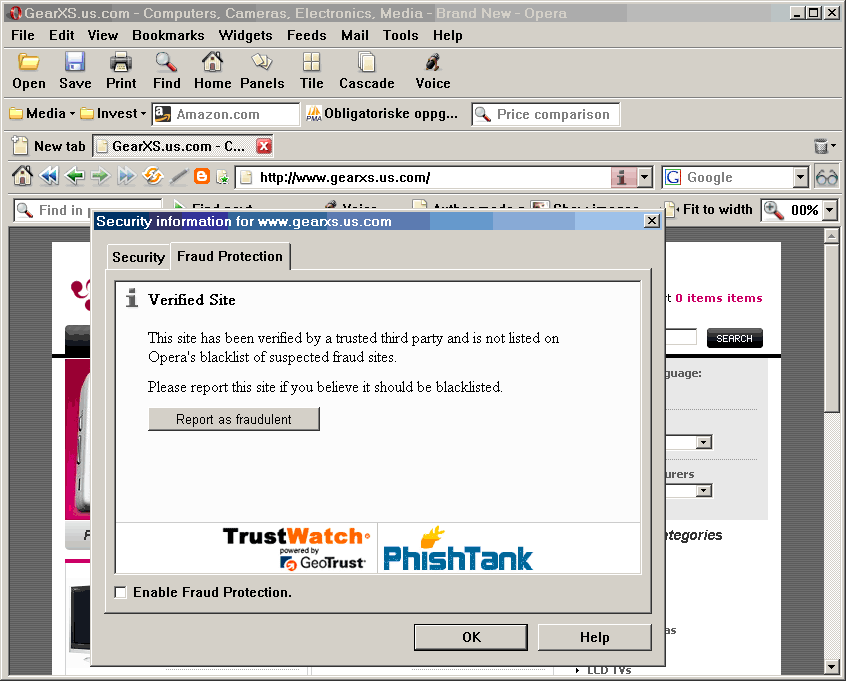This screenshot has width=846, height=681.
Task: Click the black SEARCH button on the page
Action: click(734, 338)
